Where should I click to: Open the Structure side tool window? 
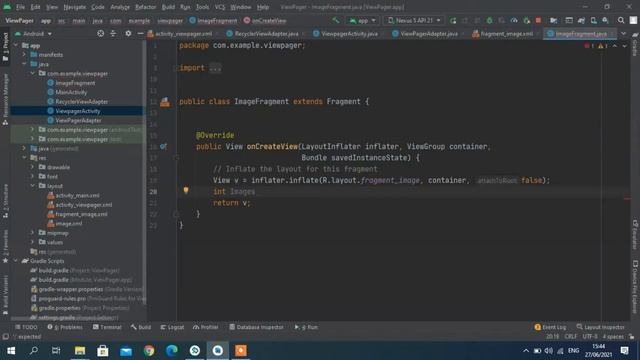coord(5,201)
